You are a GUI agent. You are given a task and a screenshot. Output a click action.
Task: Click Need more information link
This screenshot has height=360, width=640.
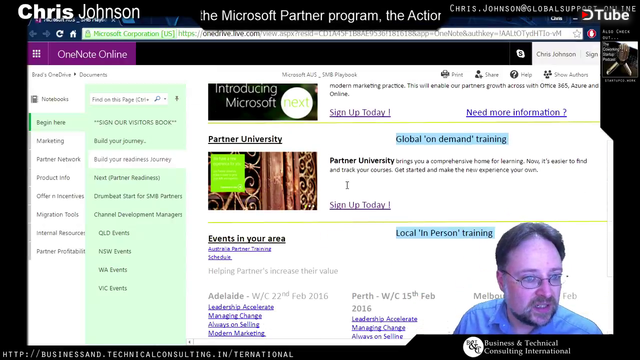pyautogui.click(x=516, y=112)
